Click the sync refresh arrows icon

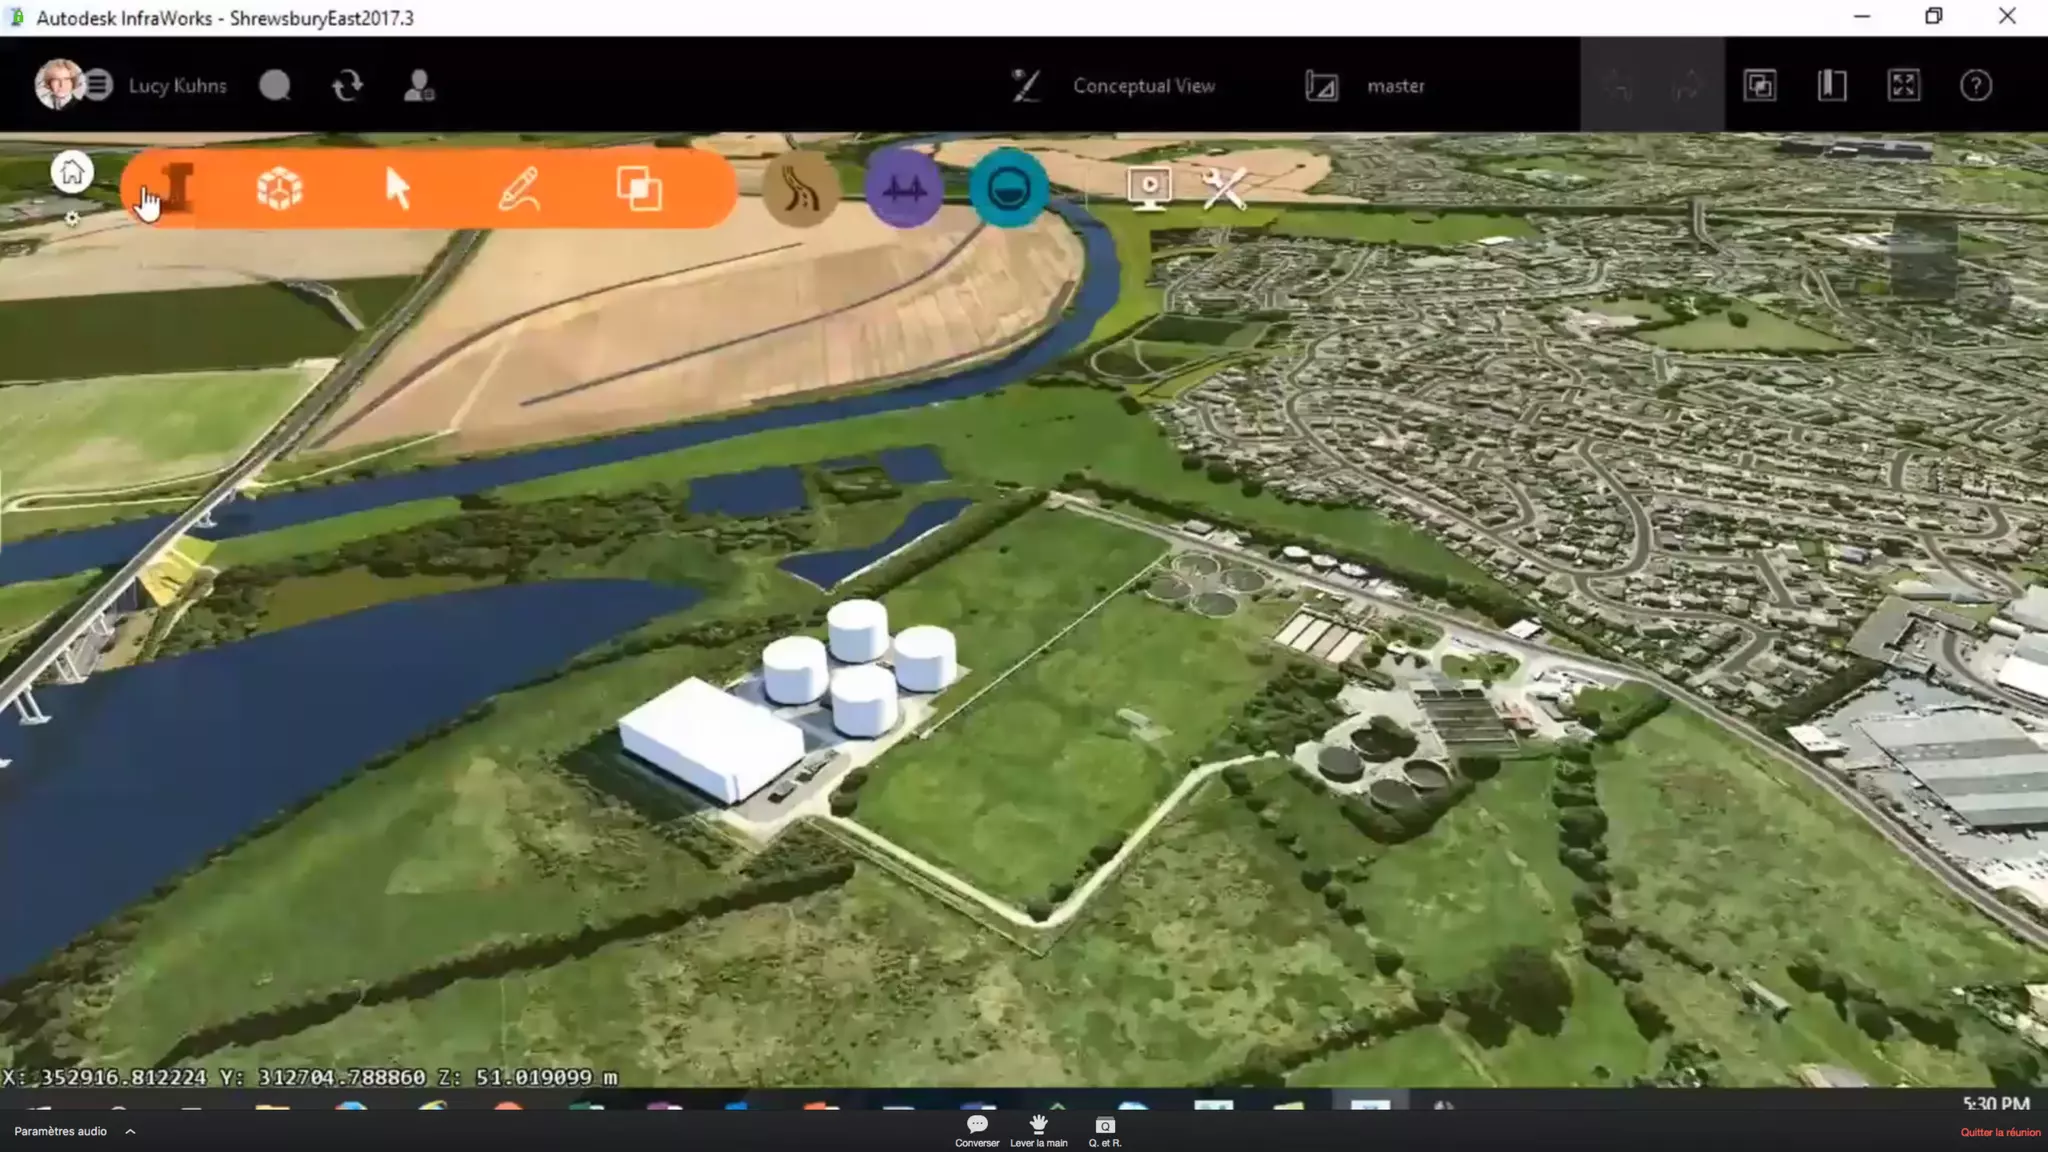(347, 86)
